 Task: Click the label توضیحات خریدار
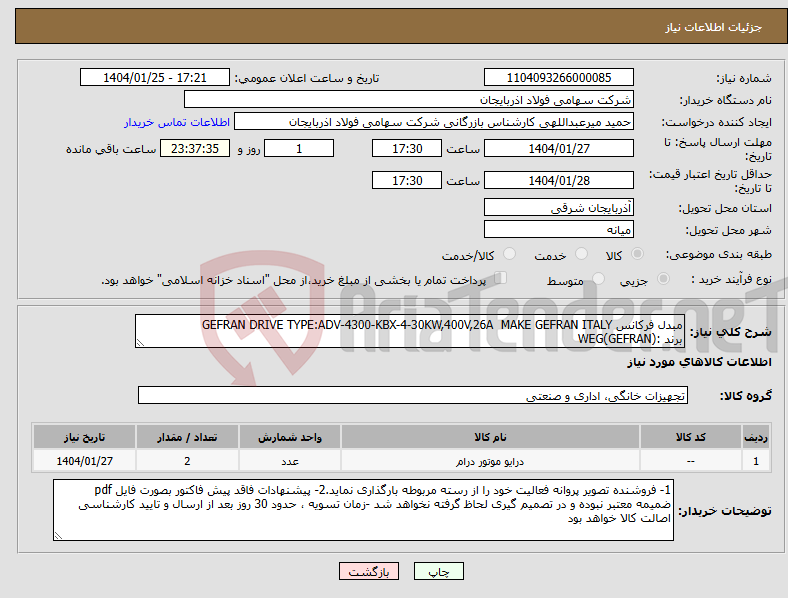point(725,511)
